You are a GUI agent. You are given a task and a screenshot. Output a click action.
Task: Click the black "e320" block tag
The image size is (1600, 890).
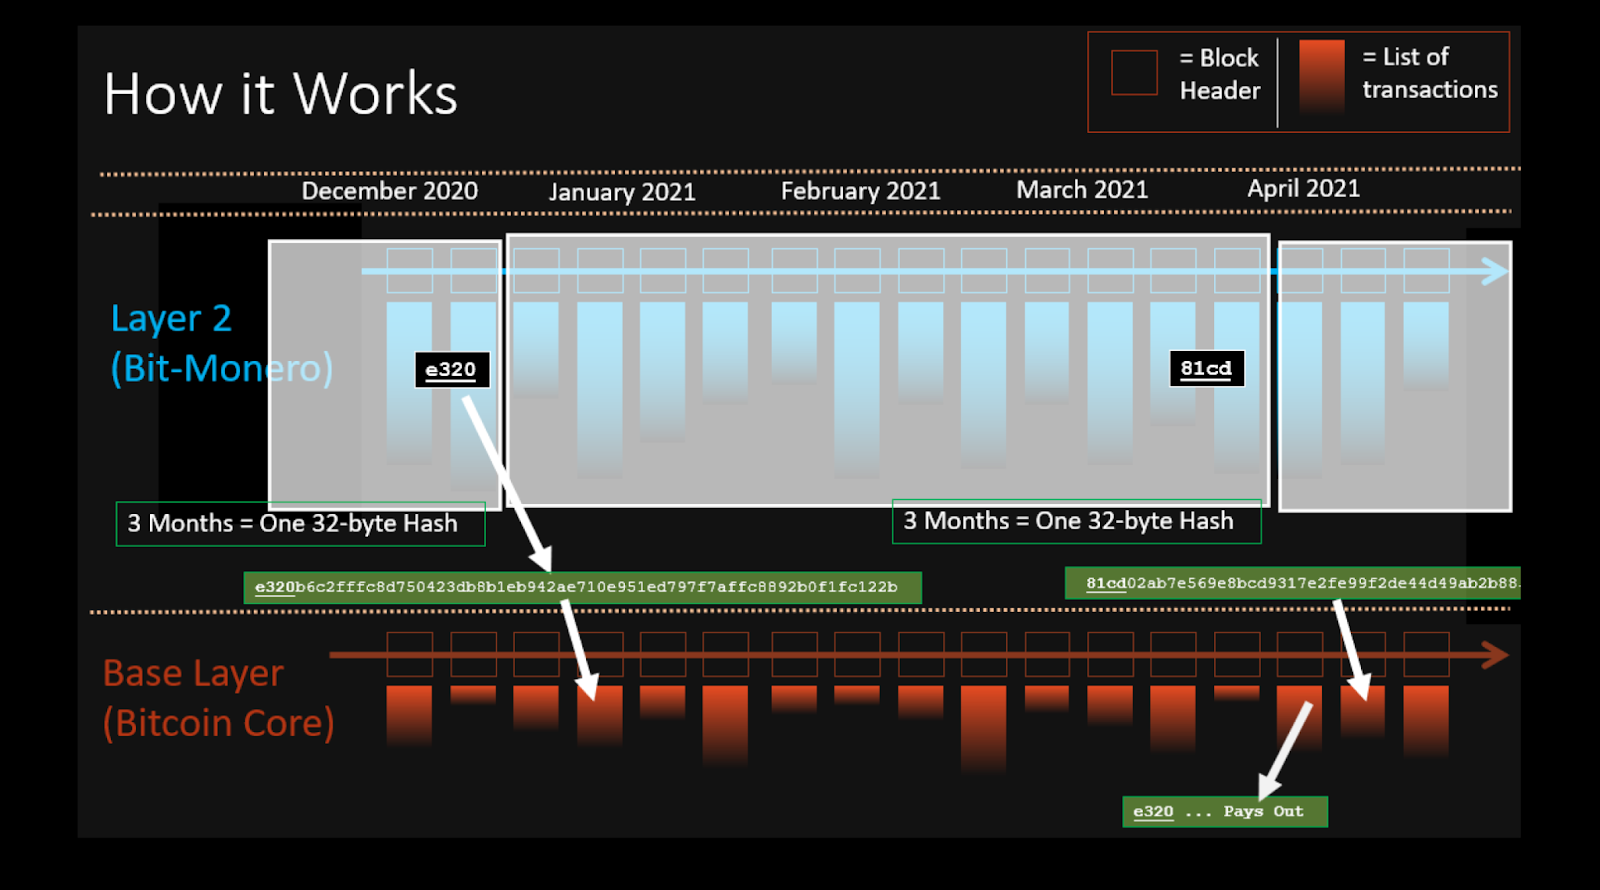pos(452,370)
